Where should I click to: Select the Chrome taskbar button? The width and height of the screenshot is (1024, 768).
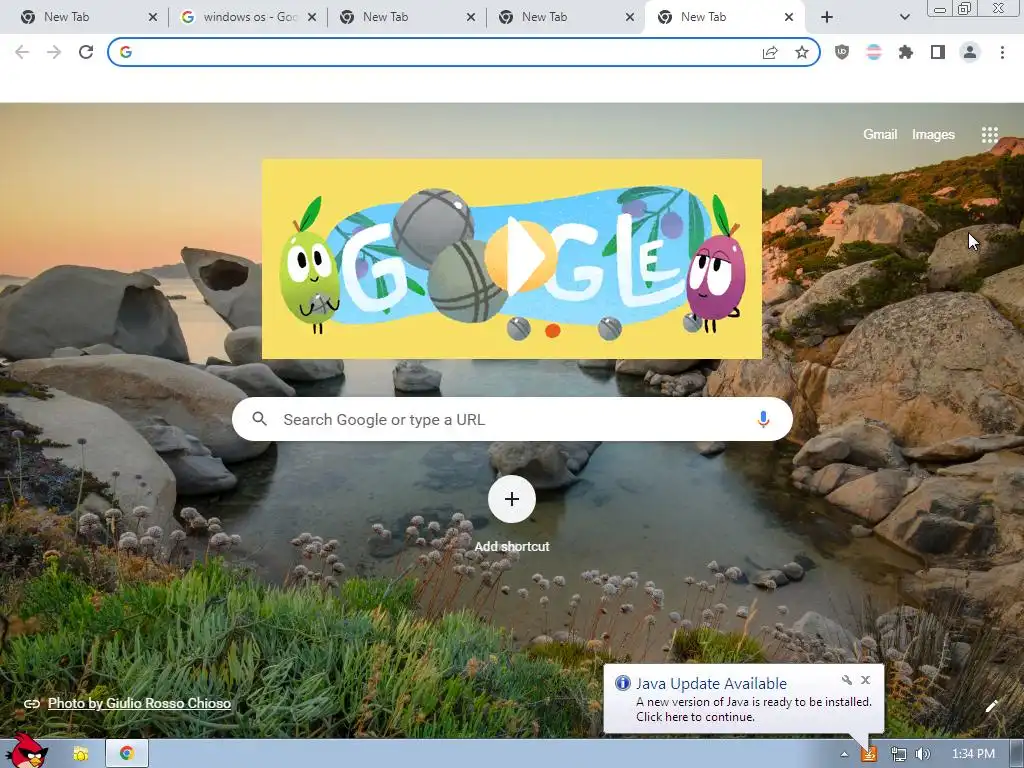click(127, 754)
